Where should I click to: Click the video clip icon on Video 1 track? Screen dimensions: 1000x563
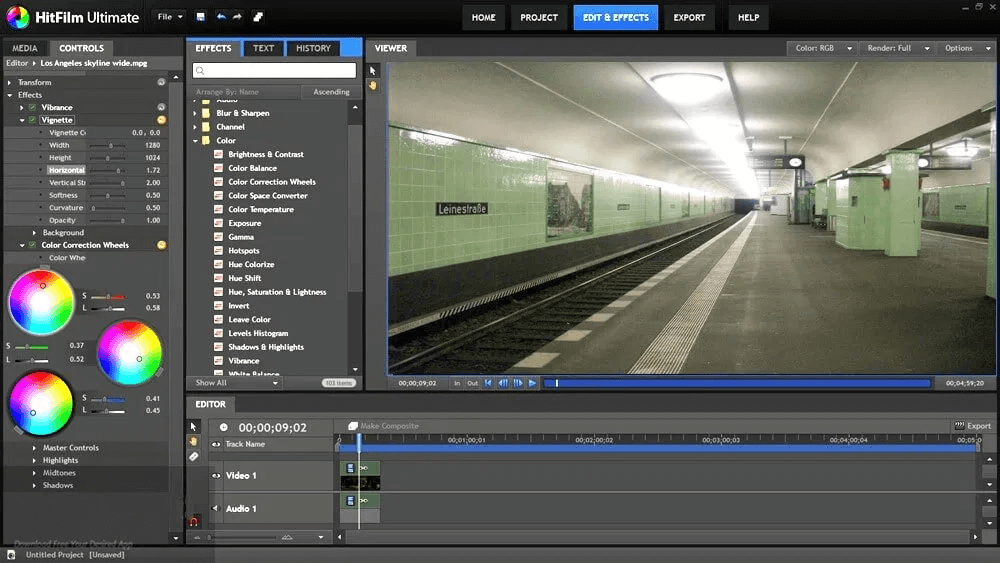point(350,468)
